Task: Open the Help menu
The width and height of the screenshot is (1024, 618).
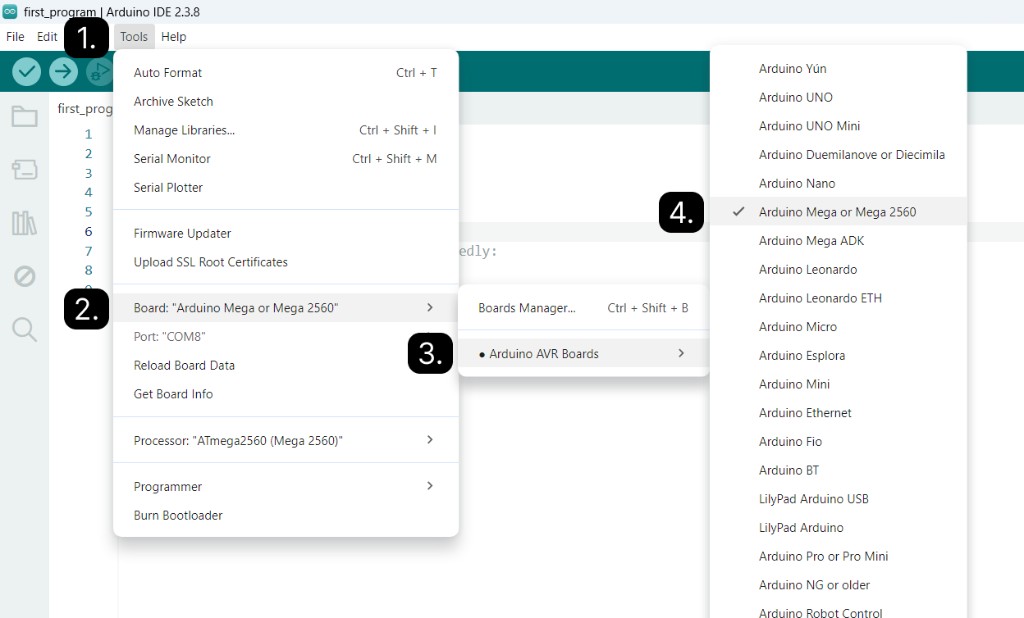Action: (174, 37)
